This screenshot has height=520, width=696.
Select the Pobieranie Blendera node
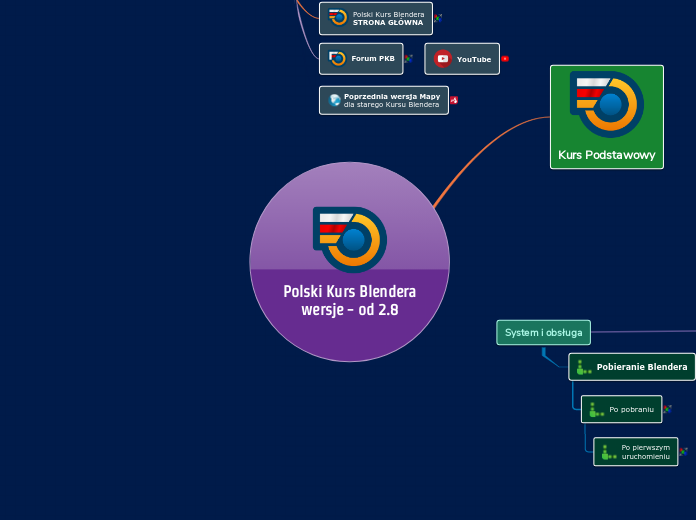pos(632,367)
